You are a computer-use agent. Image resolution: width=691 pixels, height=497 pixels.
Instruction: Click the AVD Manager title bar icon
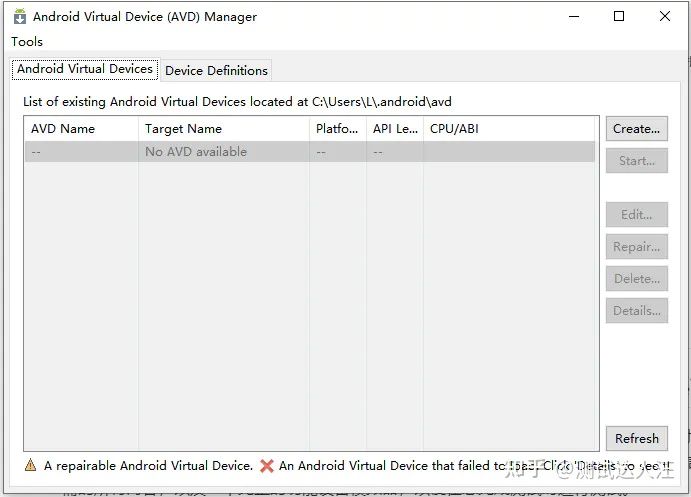click(20, 17)
